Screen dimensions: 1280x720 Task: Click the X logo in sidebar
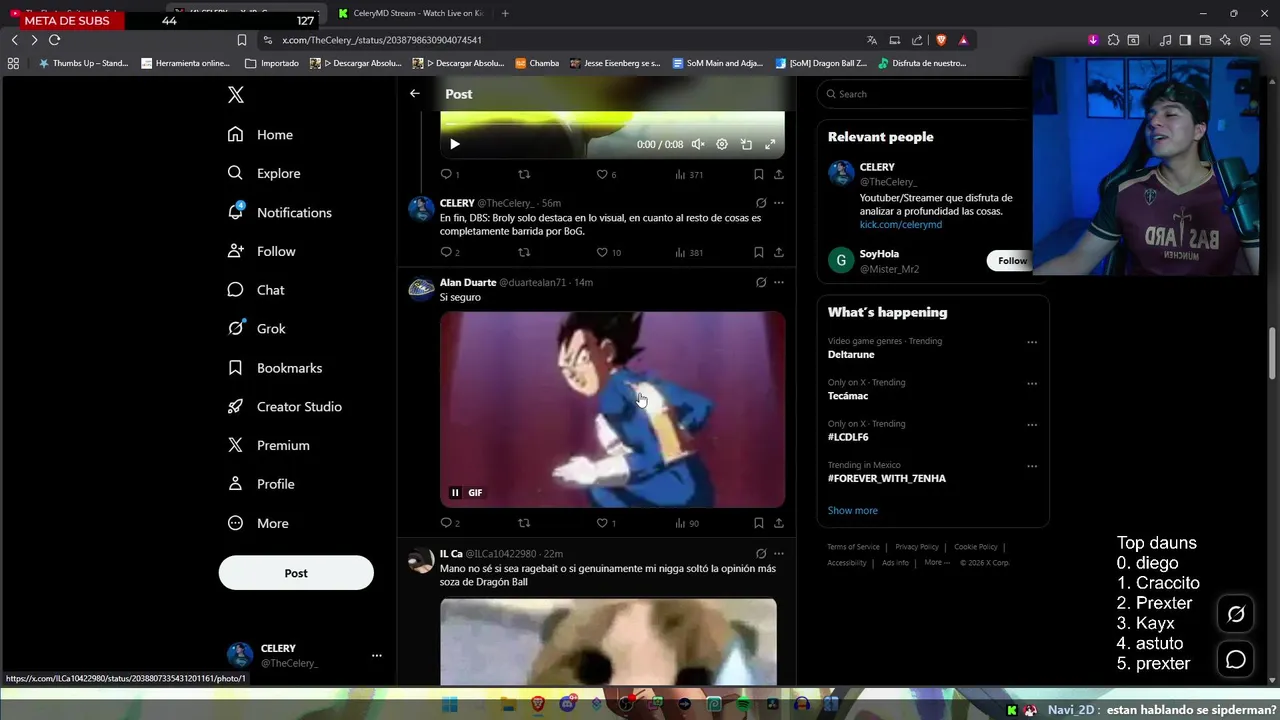click(x=236, y=95)
